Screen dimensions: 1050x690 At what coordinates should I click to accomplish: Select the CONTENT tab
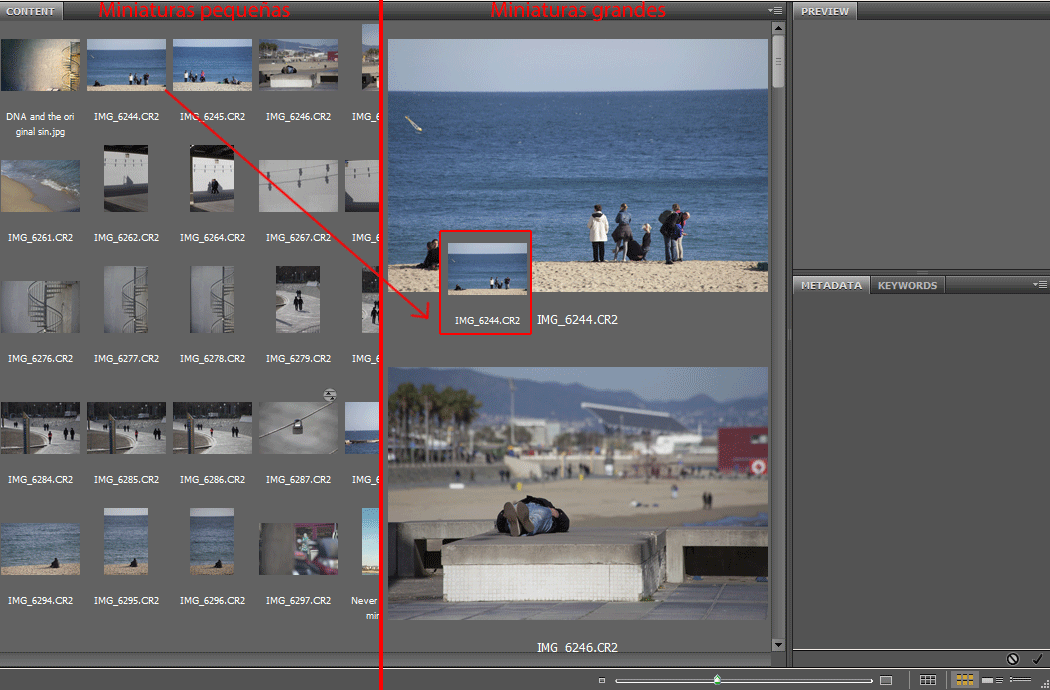tap(31, 11)
